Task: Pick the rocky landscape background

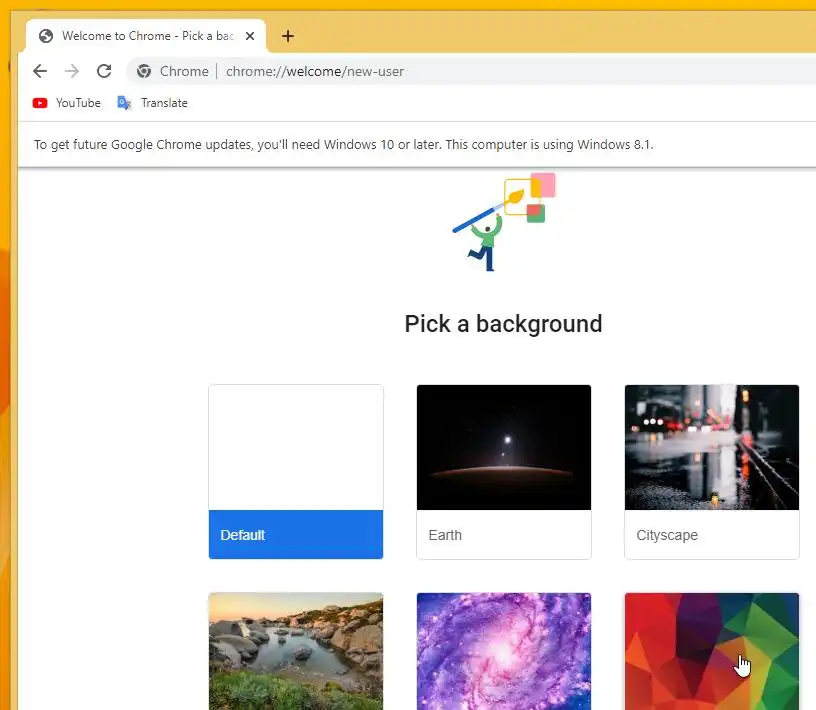Action: click(296, 651)
